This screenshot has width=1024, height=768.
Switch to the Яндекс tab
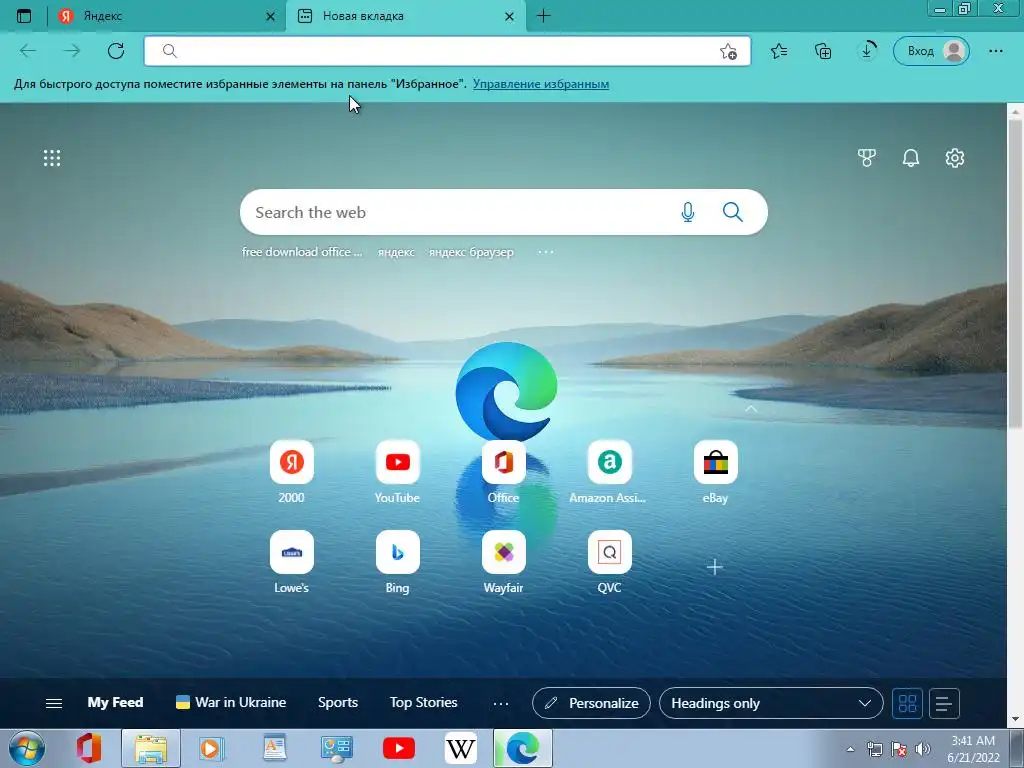pos(167,16)
